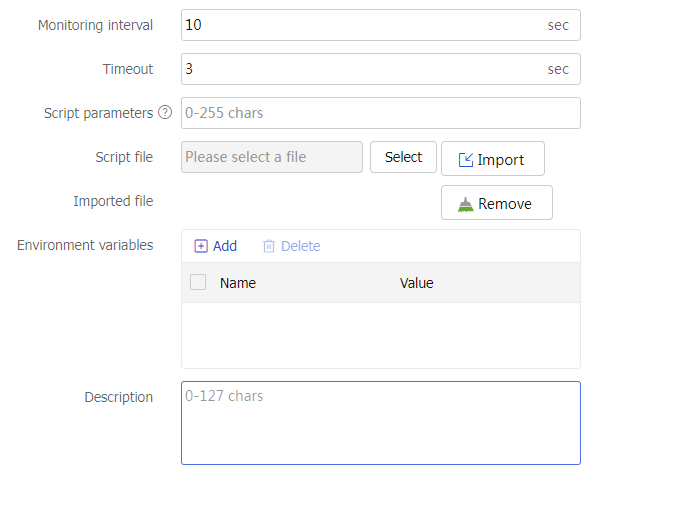
Task: Click the 'sec' unit in the Timeout field
Action: coord(558,69)
